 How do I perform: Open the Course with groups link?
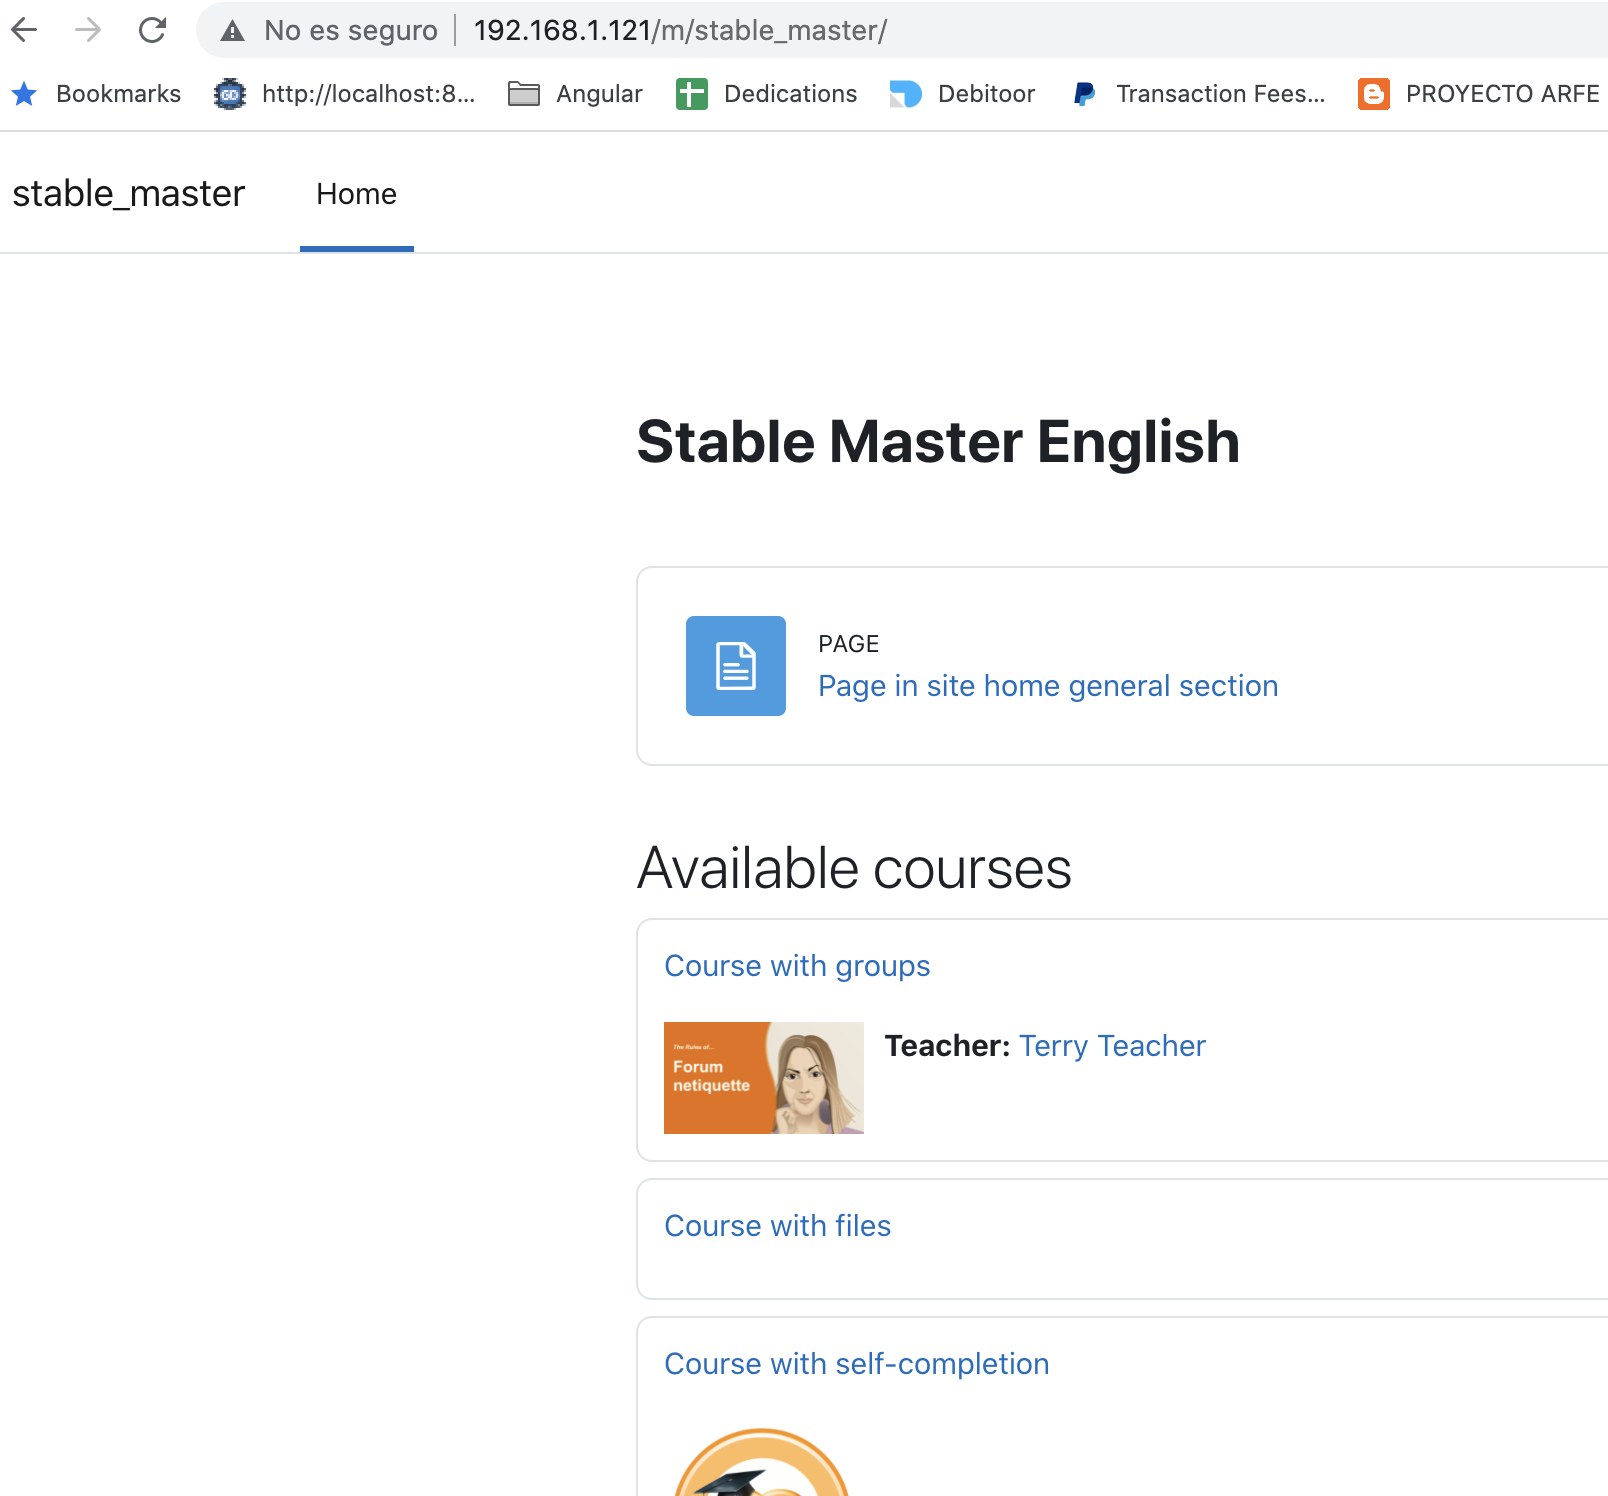click(x=797, y=966)
